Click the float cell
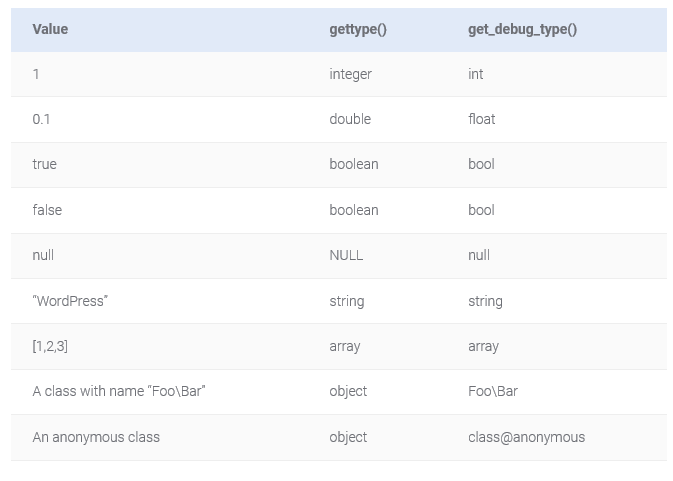Image resolution: width=673 pixels, height=481 pixels. (x=482, y=119)
